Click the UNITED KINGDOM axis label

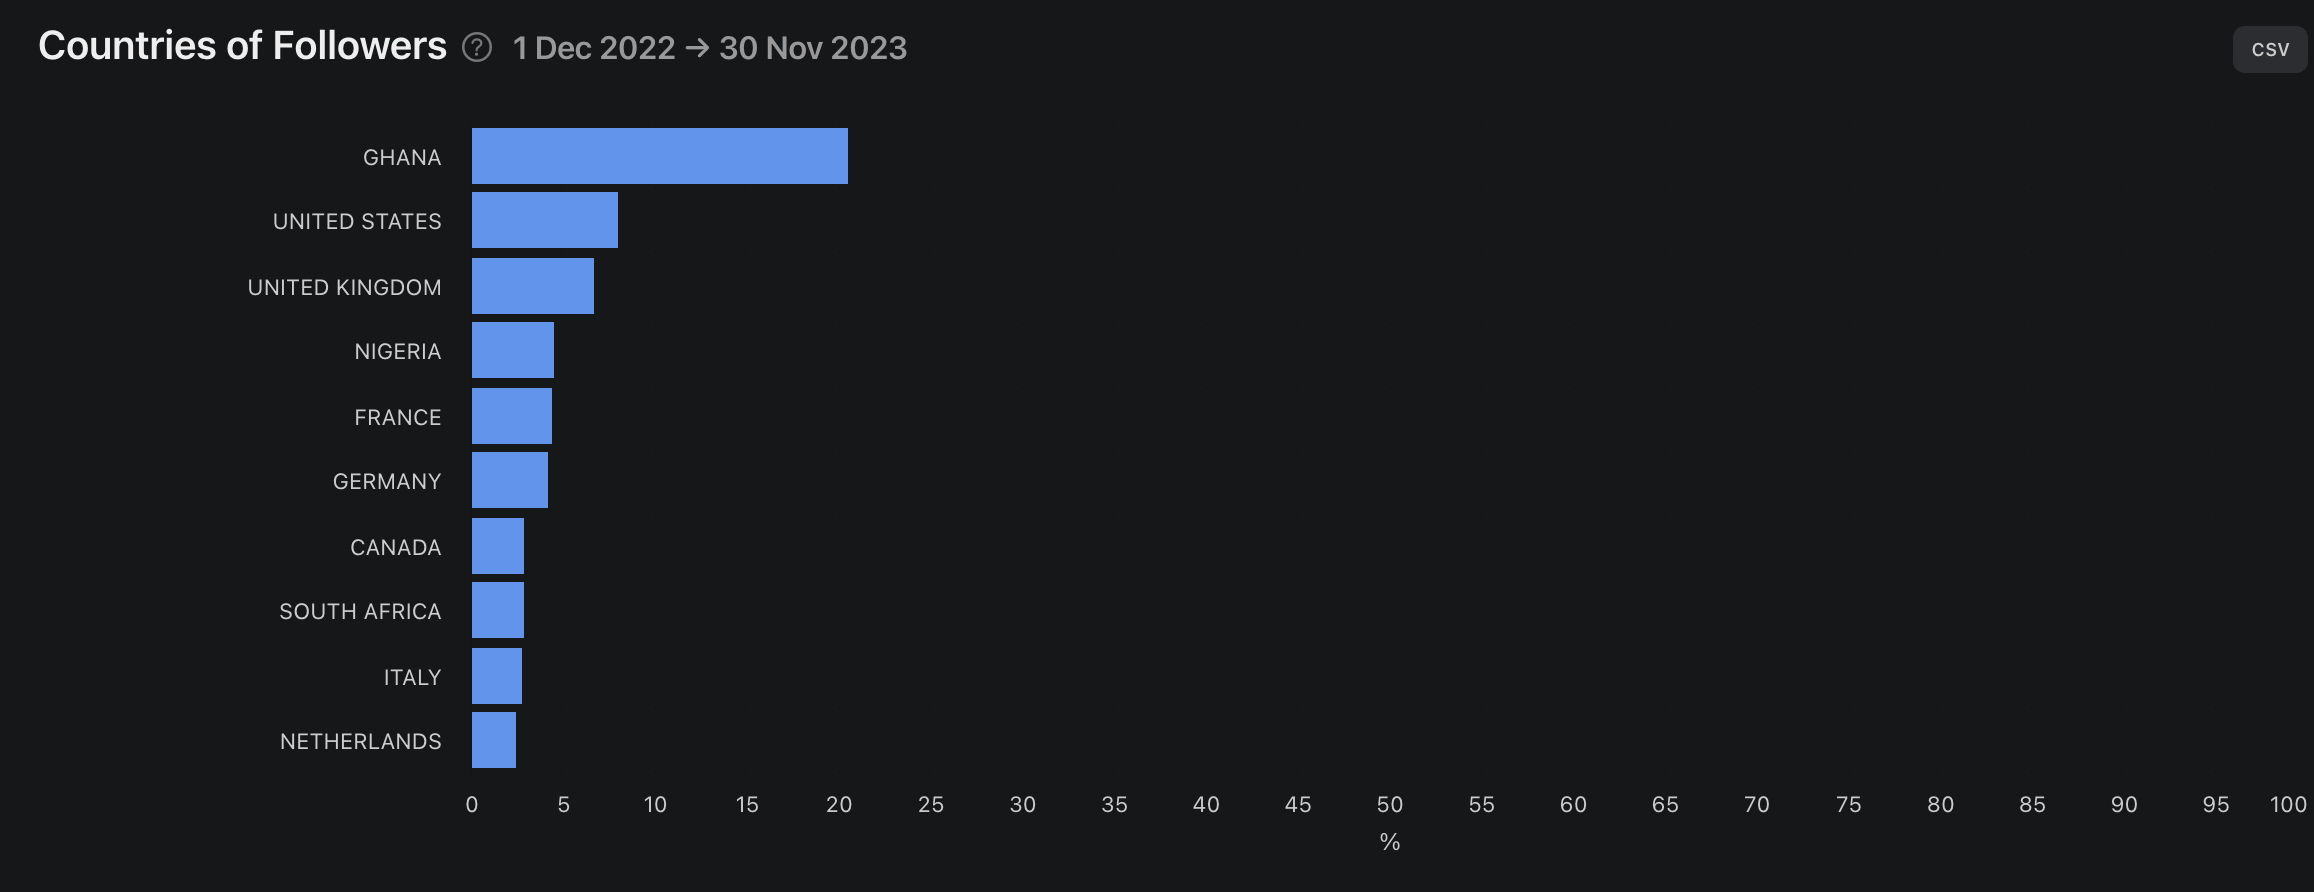[344, 288]
